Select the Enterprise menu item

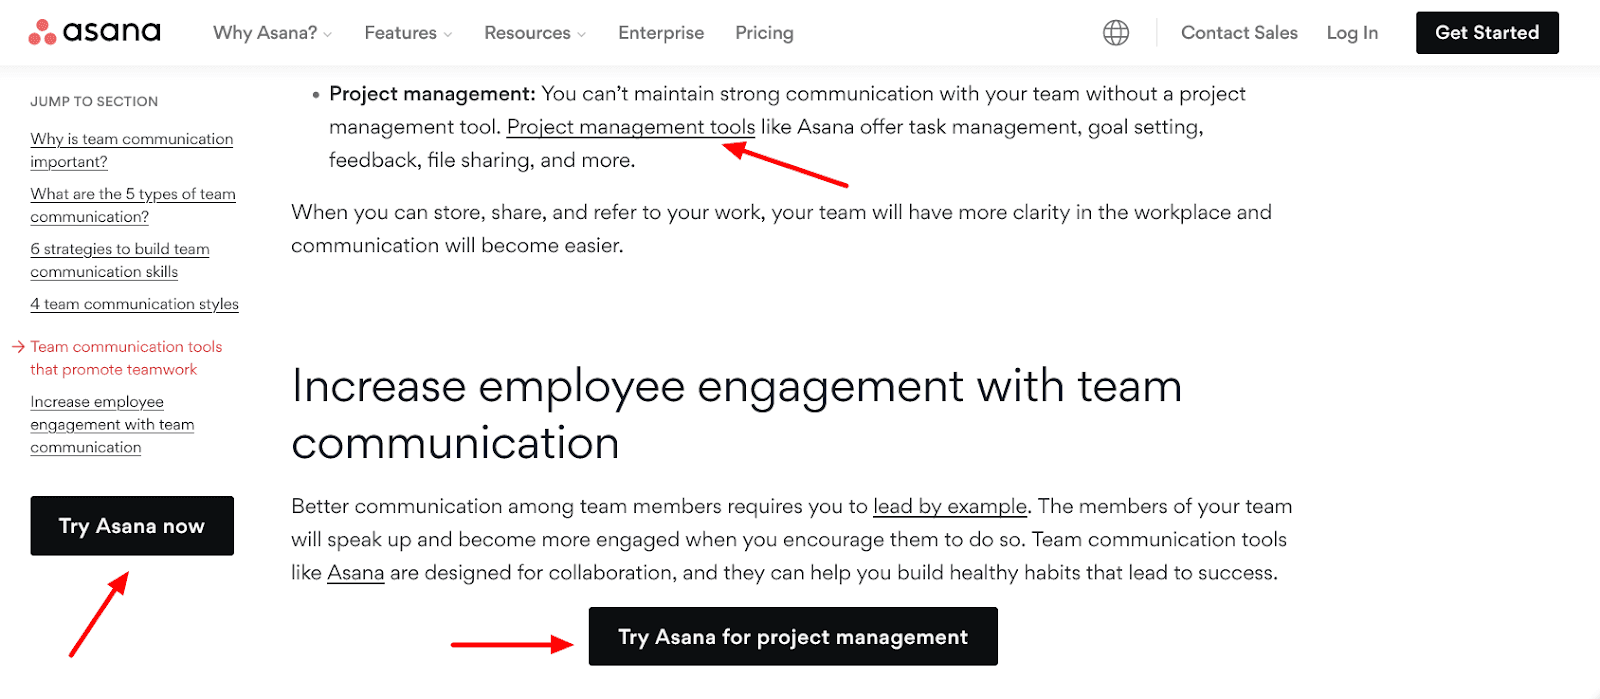tap(661, 32)
